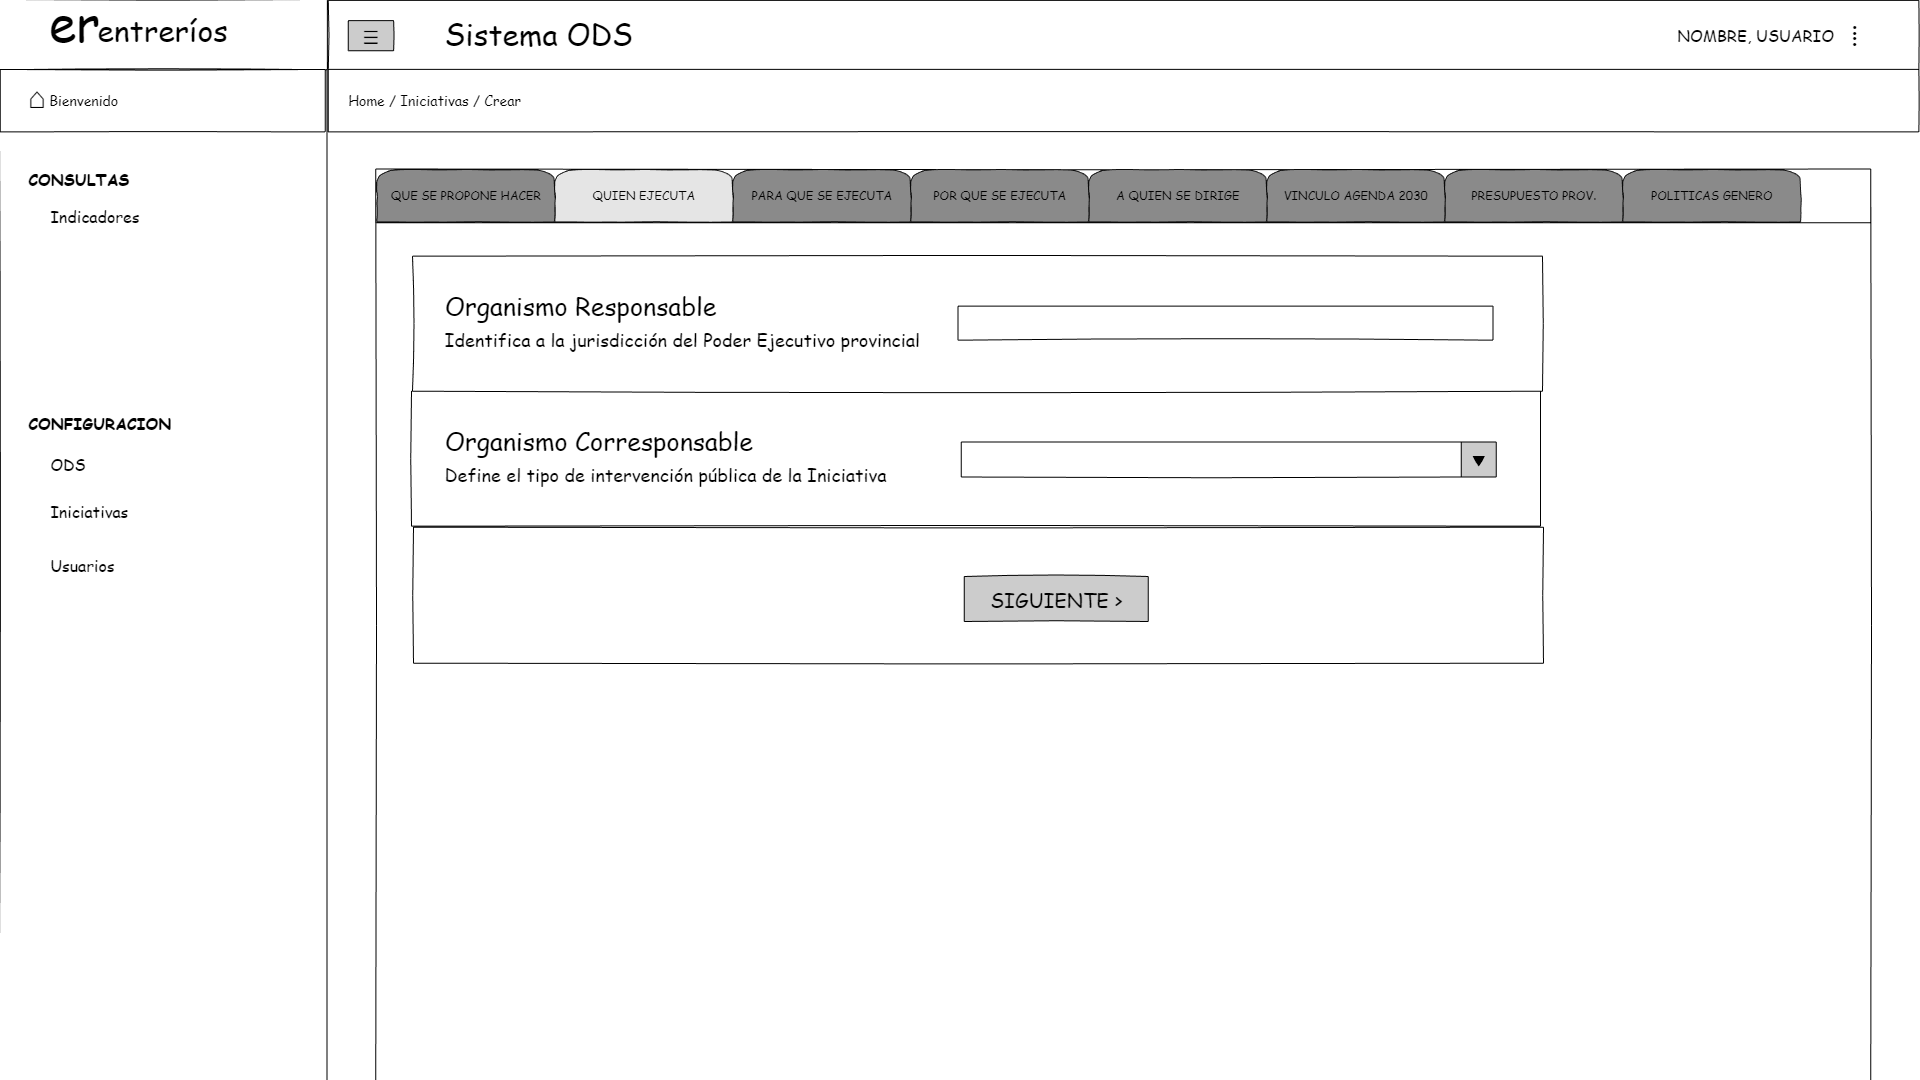
Task: Open Usuarios in the sidebar
Action: tap(82, 567)
